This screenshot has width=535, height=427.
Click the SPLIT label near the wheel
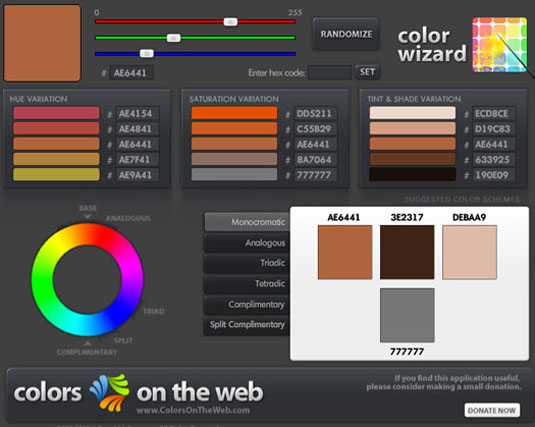123,341
